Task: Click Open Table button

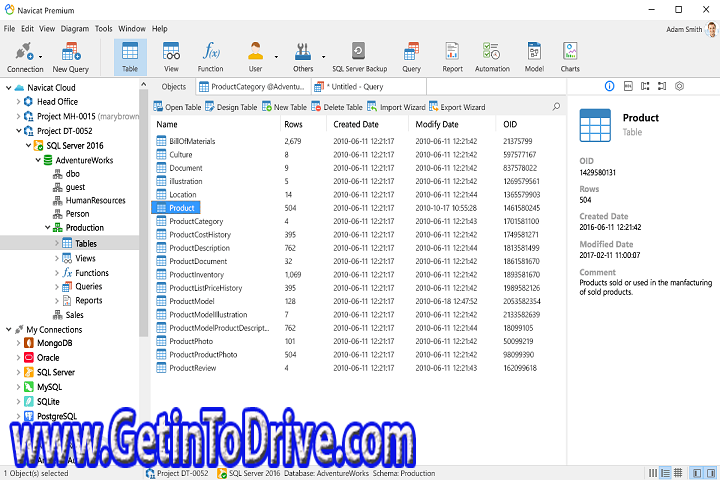Action: click(x=177, y=107)
